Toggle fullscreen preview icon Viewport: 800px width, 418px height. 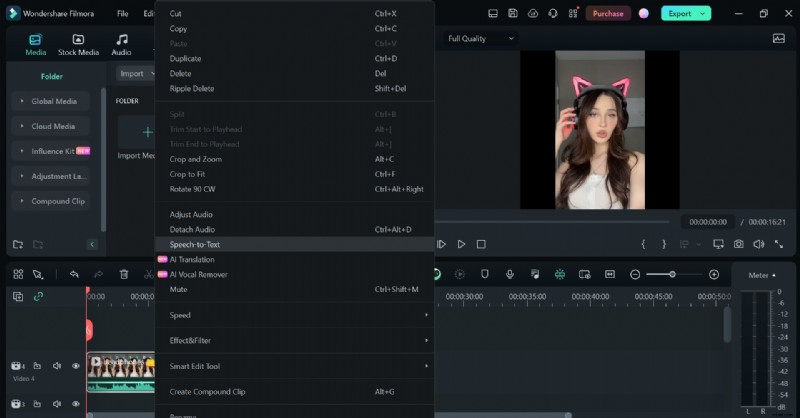tap(779, 244)
